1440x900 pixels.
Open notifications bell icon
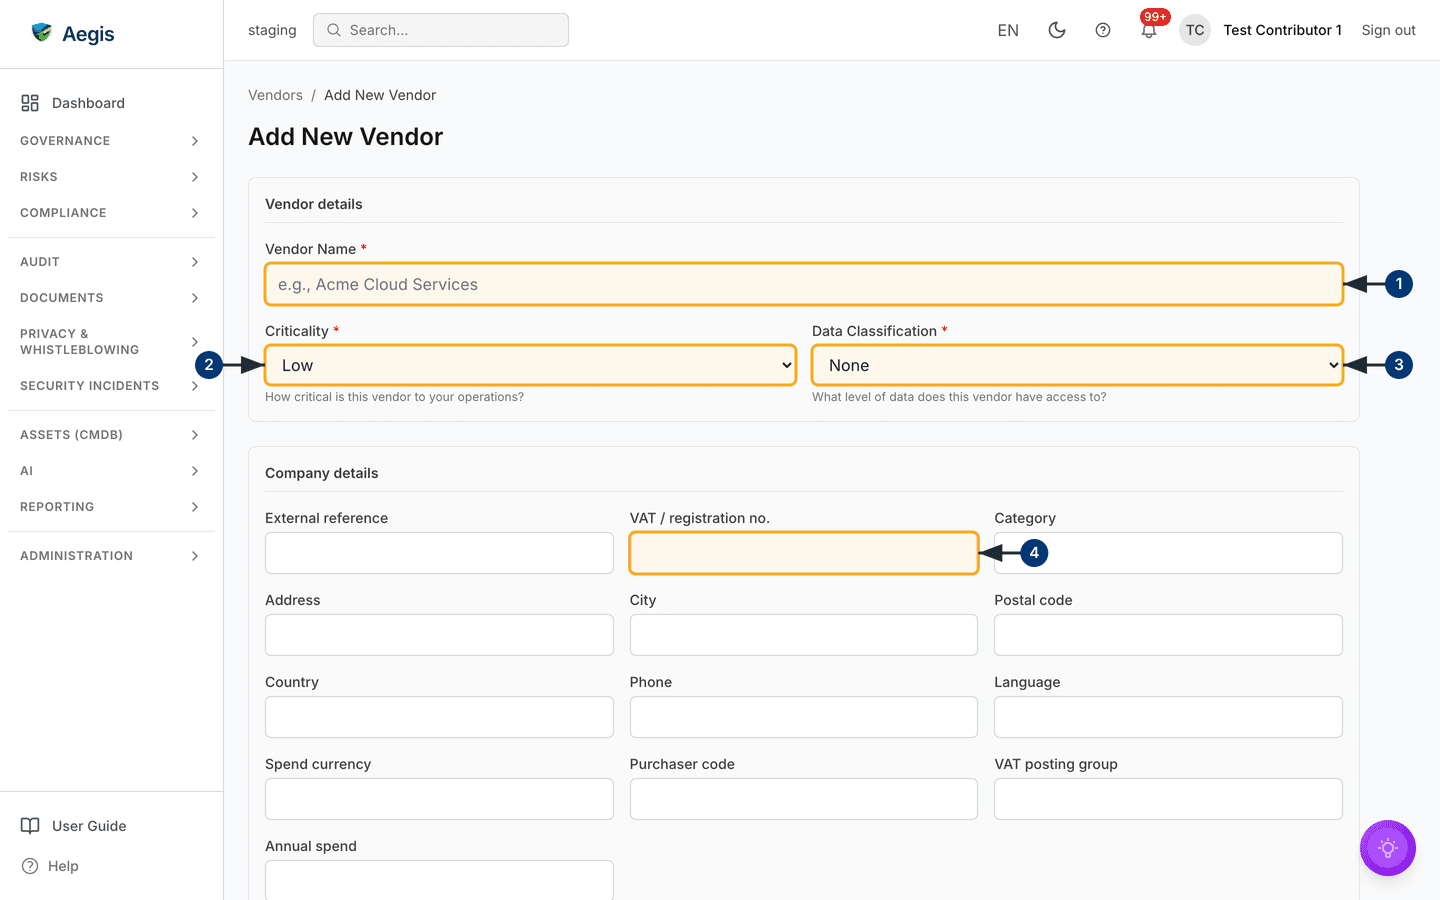[x=1149, y=31]
